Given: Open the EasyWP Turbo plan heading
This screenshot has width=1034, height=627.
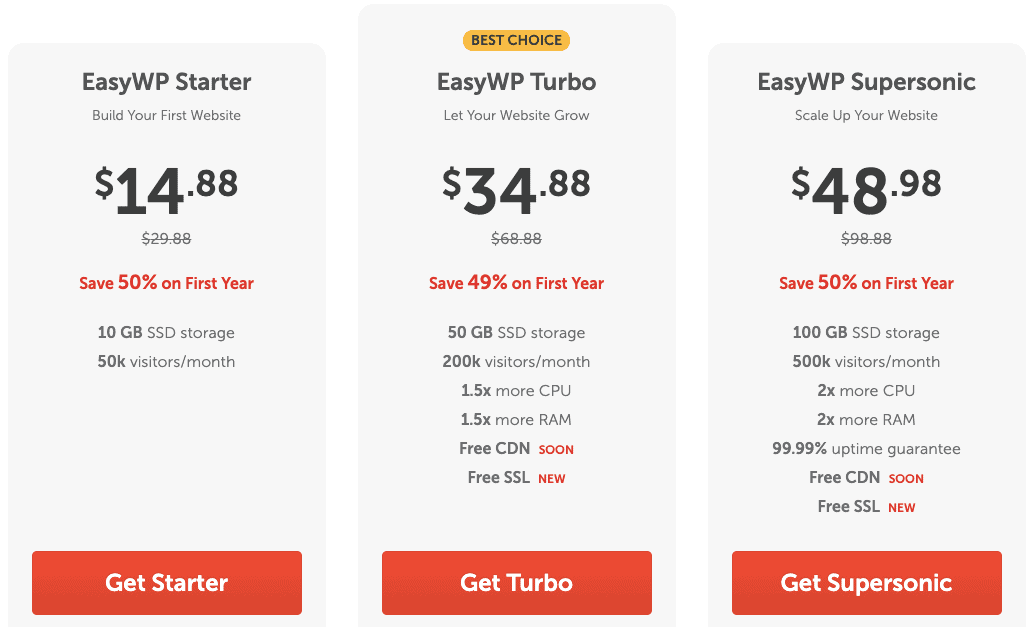Looking at the screenshot, I should 516,82.
